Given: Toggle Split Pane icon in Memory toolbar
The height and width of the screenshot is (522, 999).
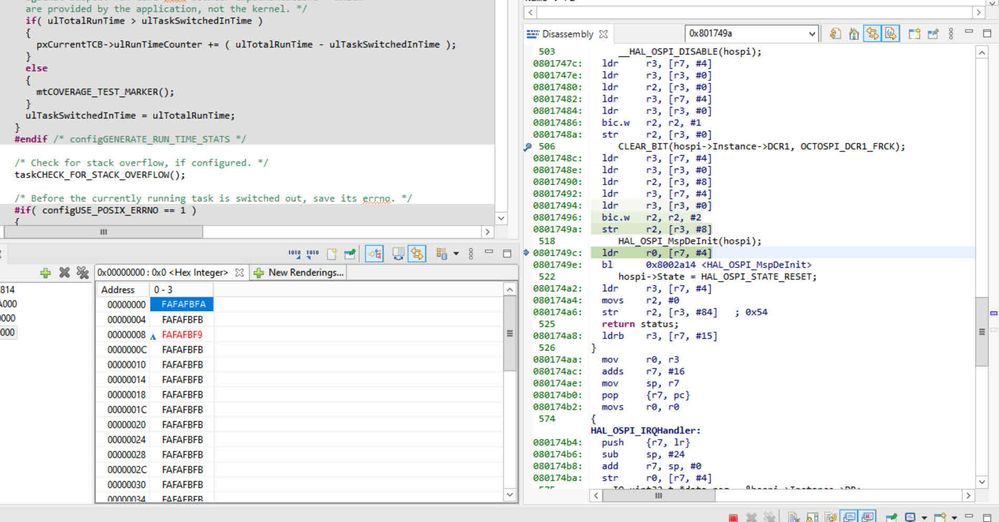Looking at the screenshot, I should [398, 254].
